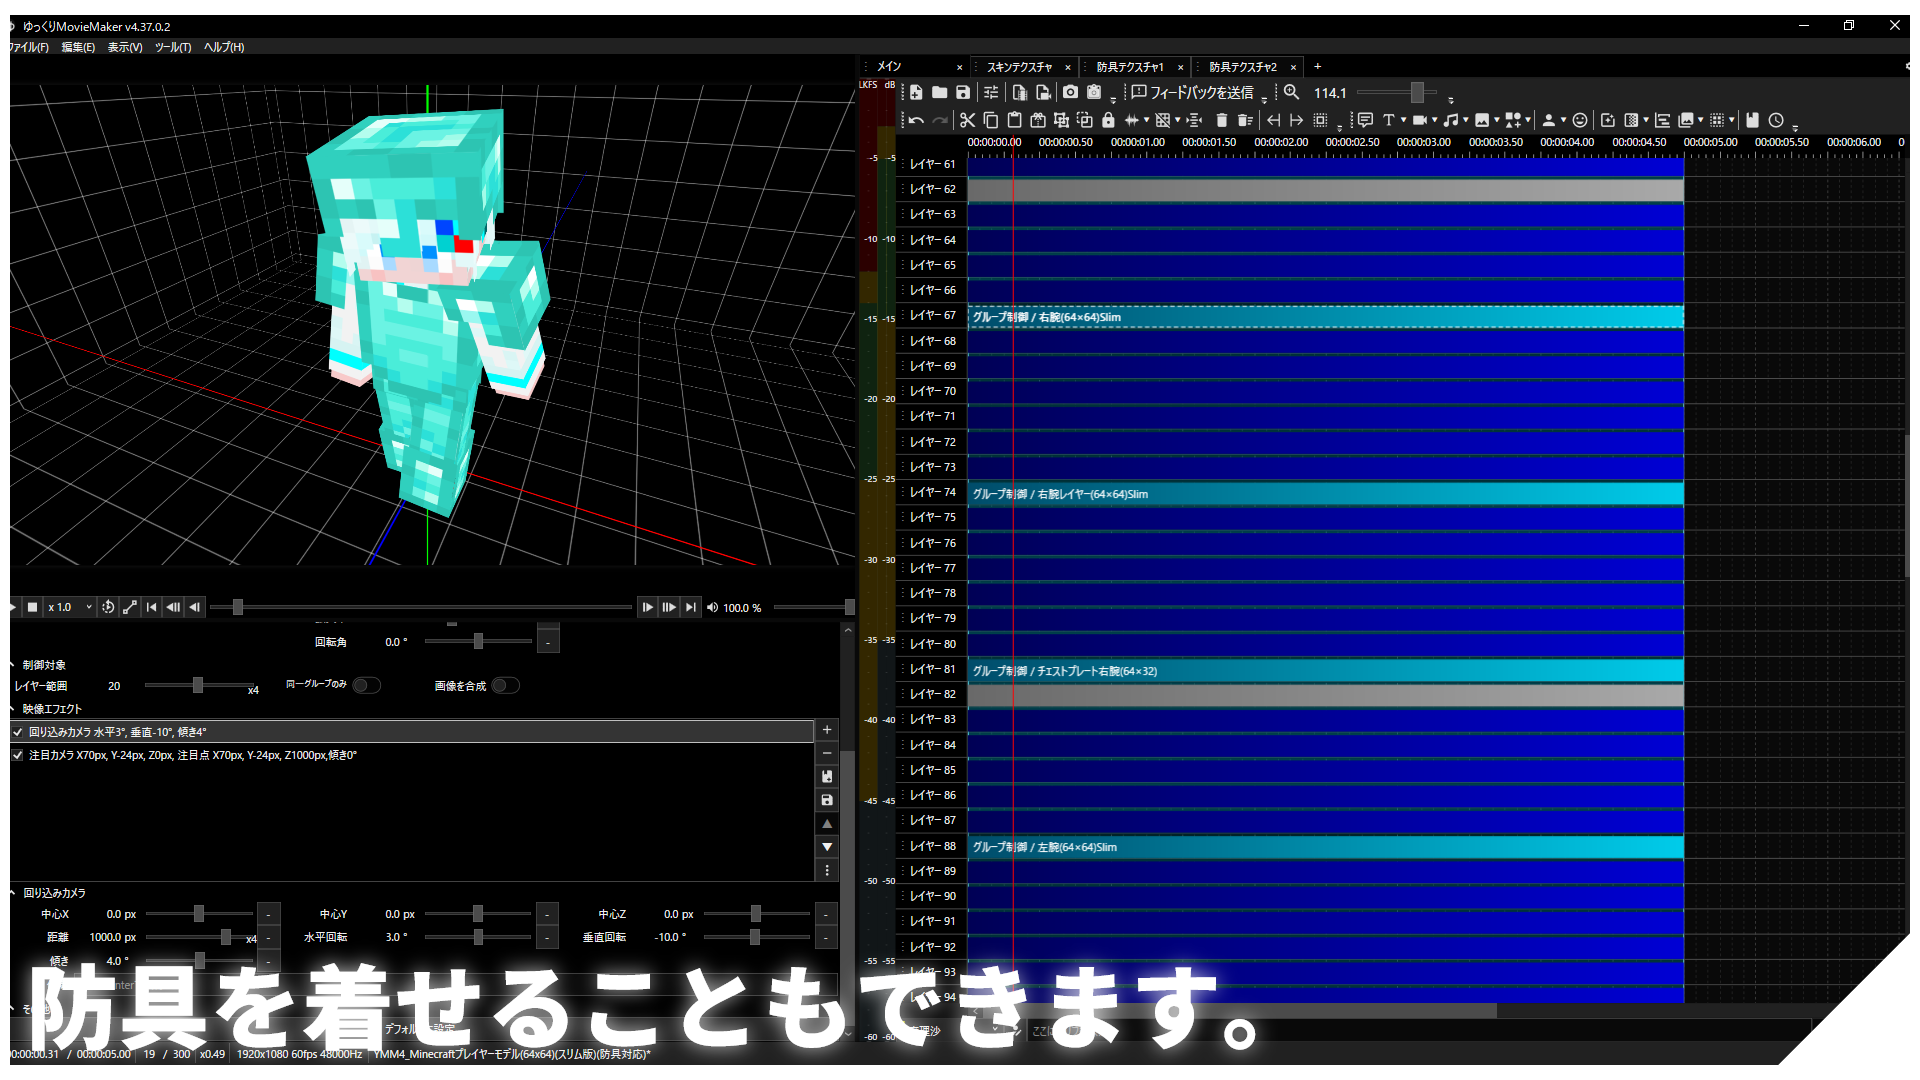Open the text item tool (T icon)
1920x1080 pixels.
tap(1390, 120)
